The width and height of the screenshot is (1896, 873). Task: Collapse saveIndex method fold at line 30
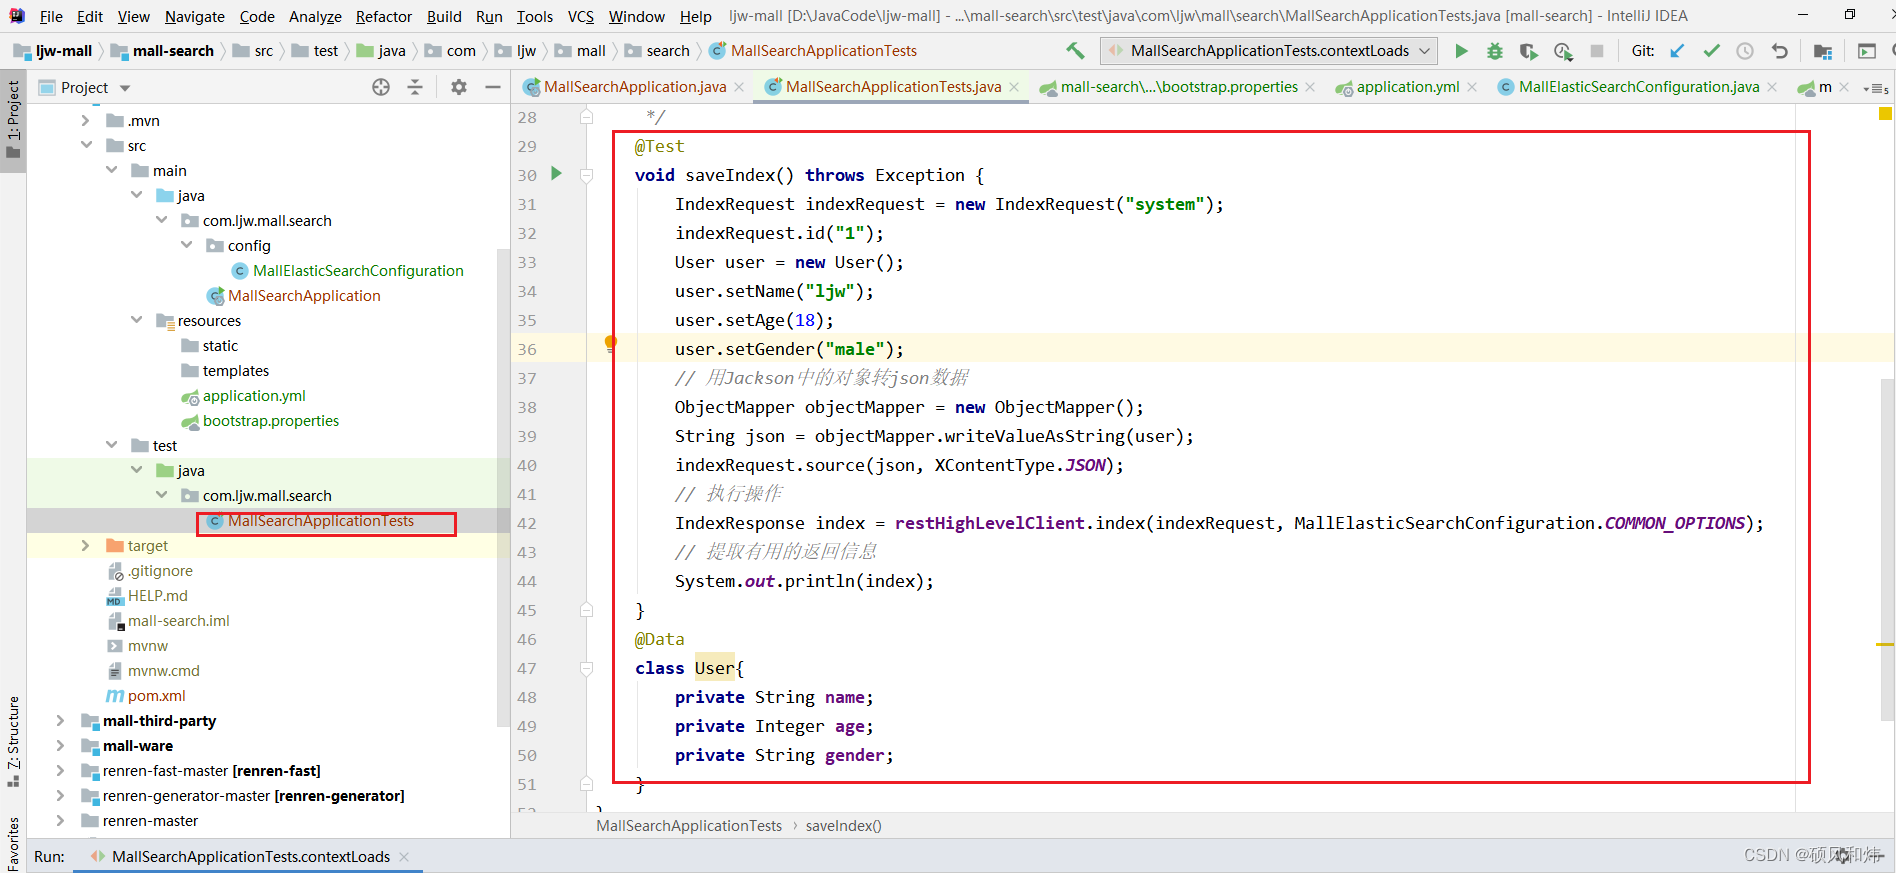[587, 175]
